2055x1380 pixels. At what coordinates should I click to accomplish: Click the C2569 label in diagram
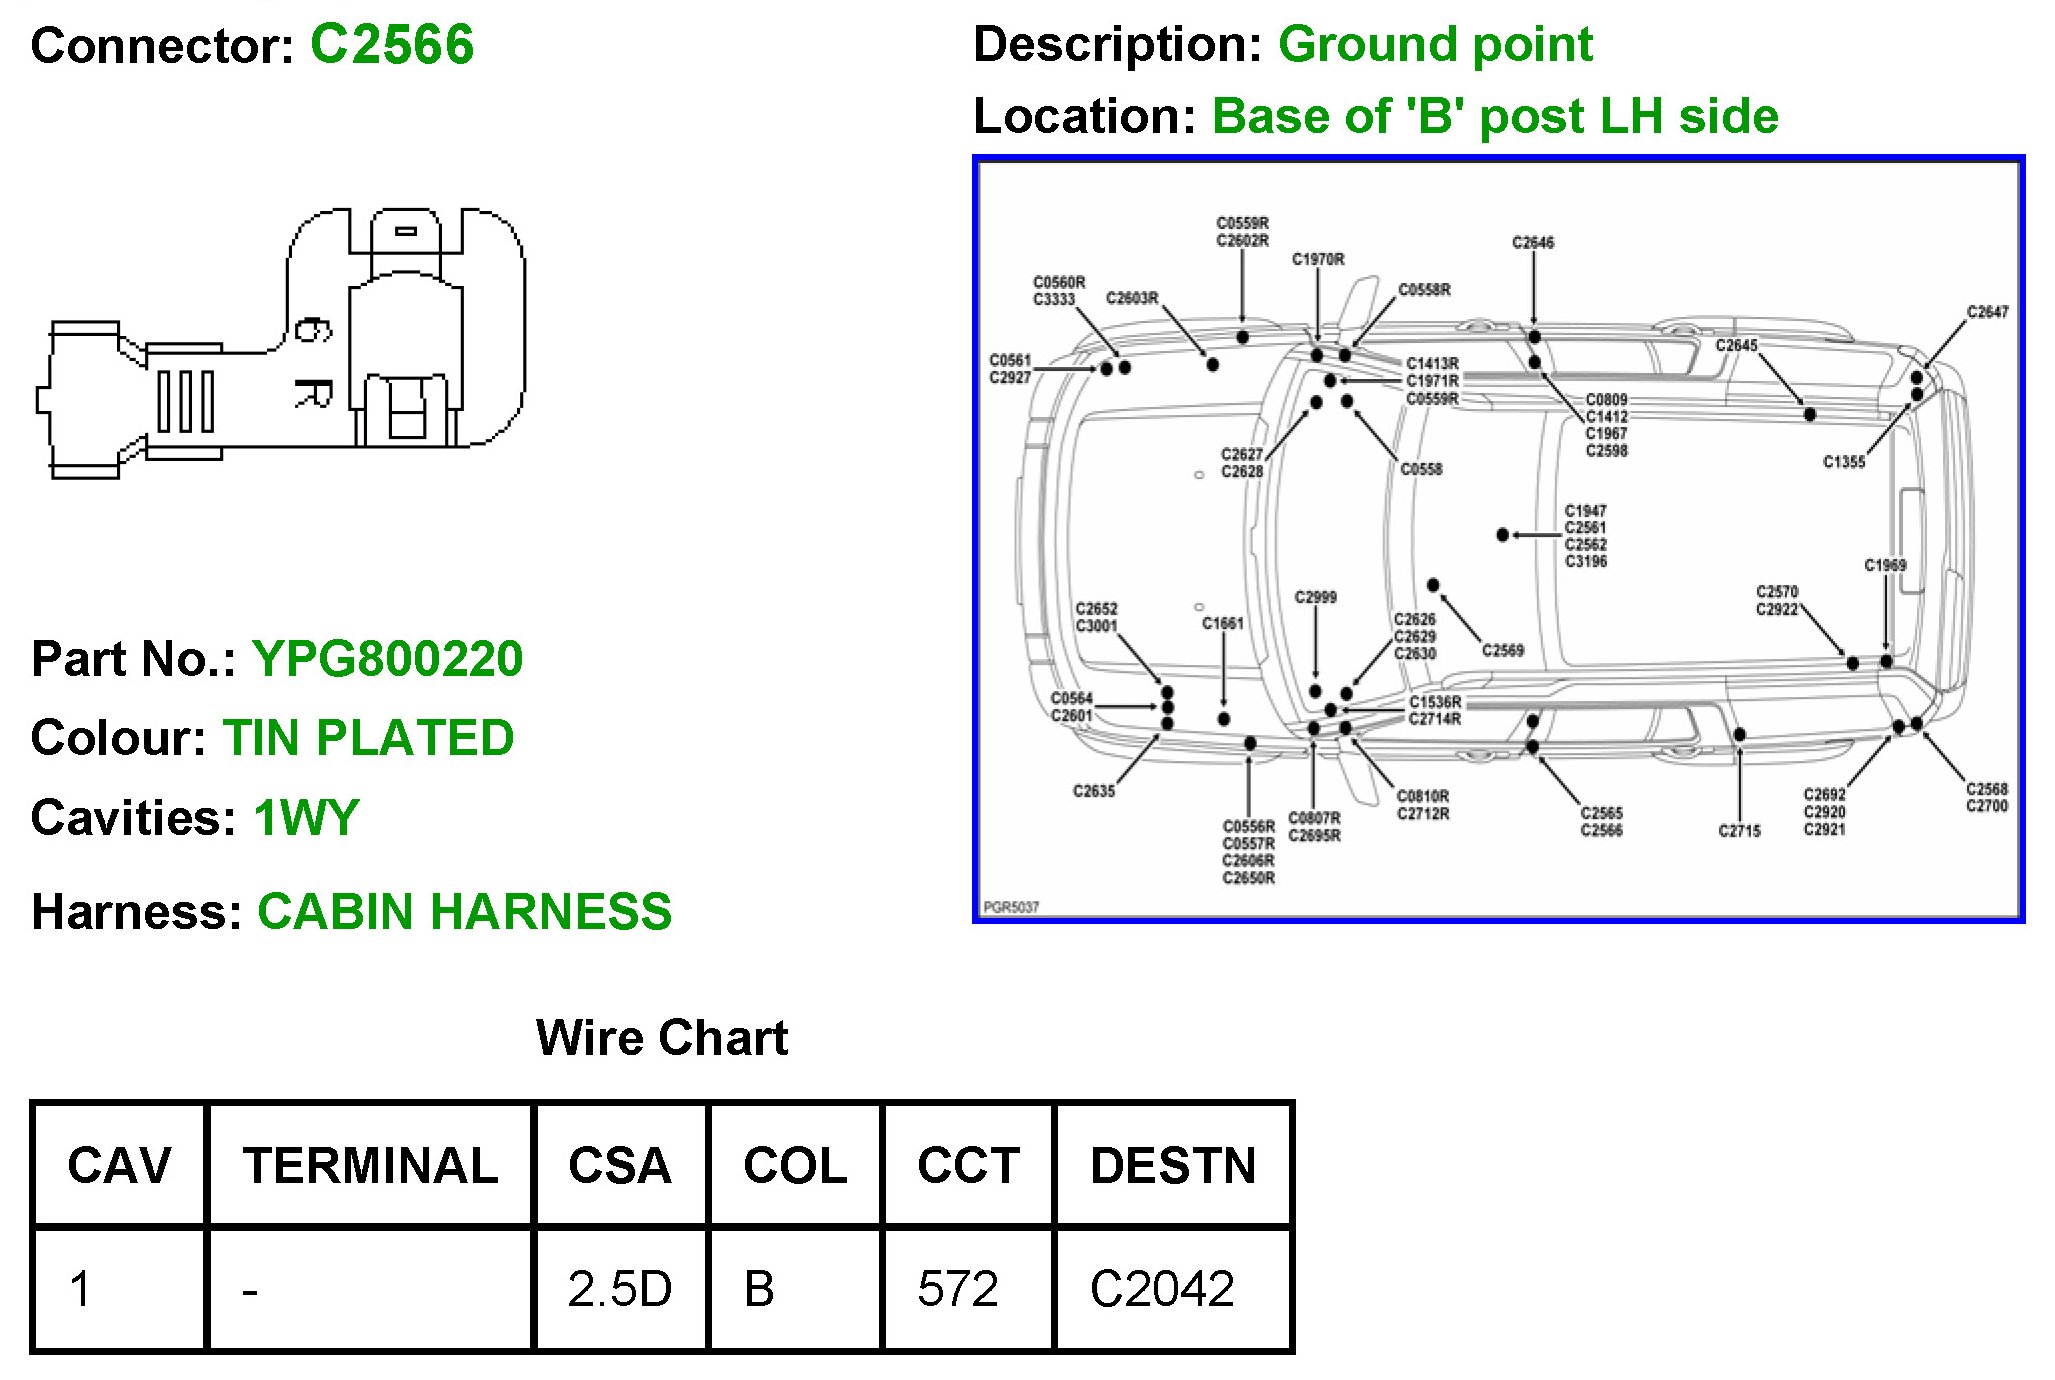point(1502,651)
